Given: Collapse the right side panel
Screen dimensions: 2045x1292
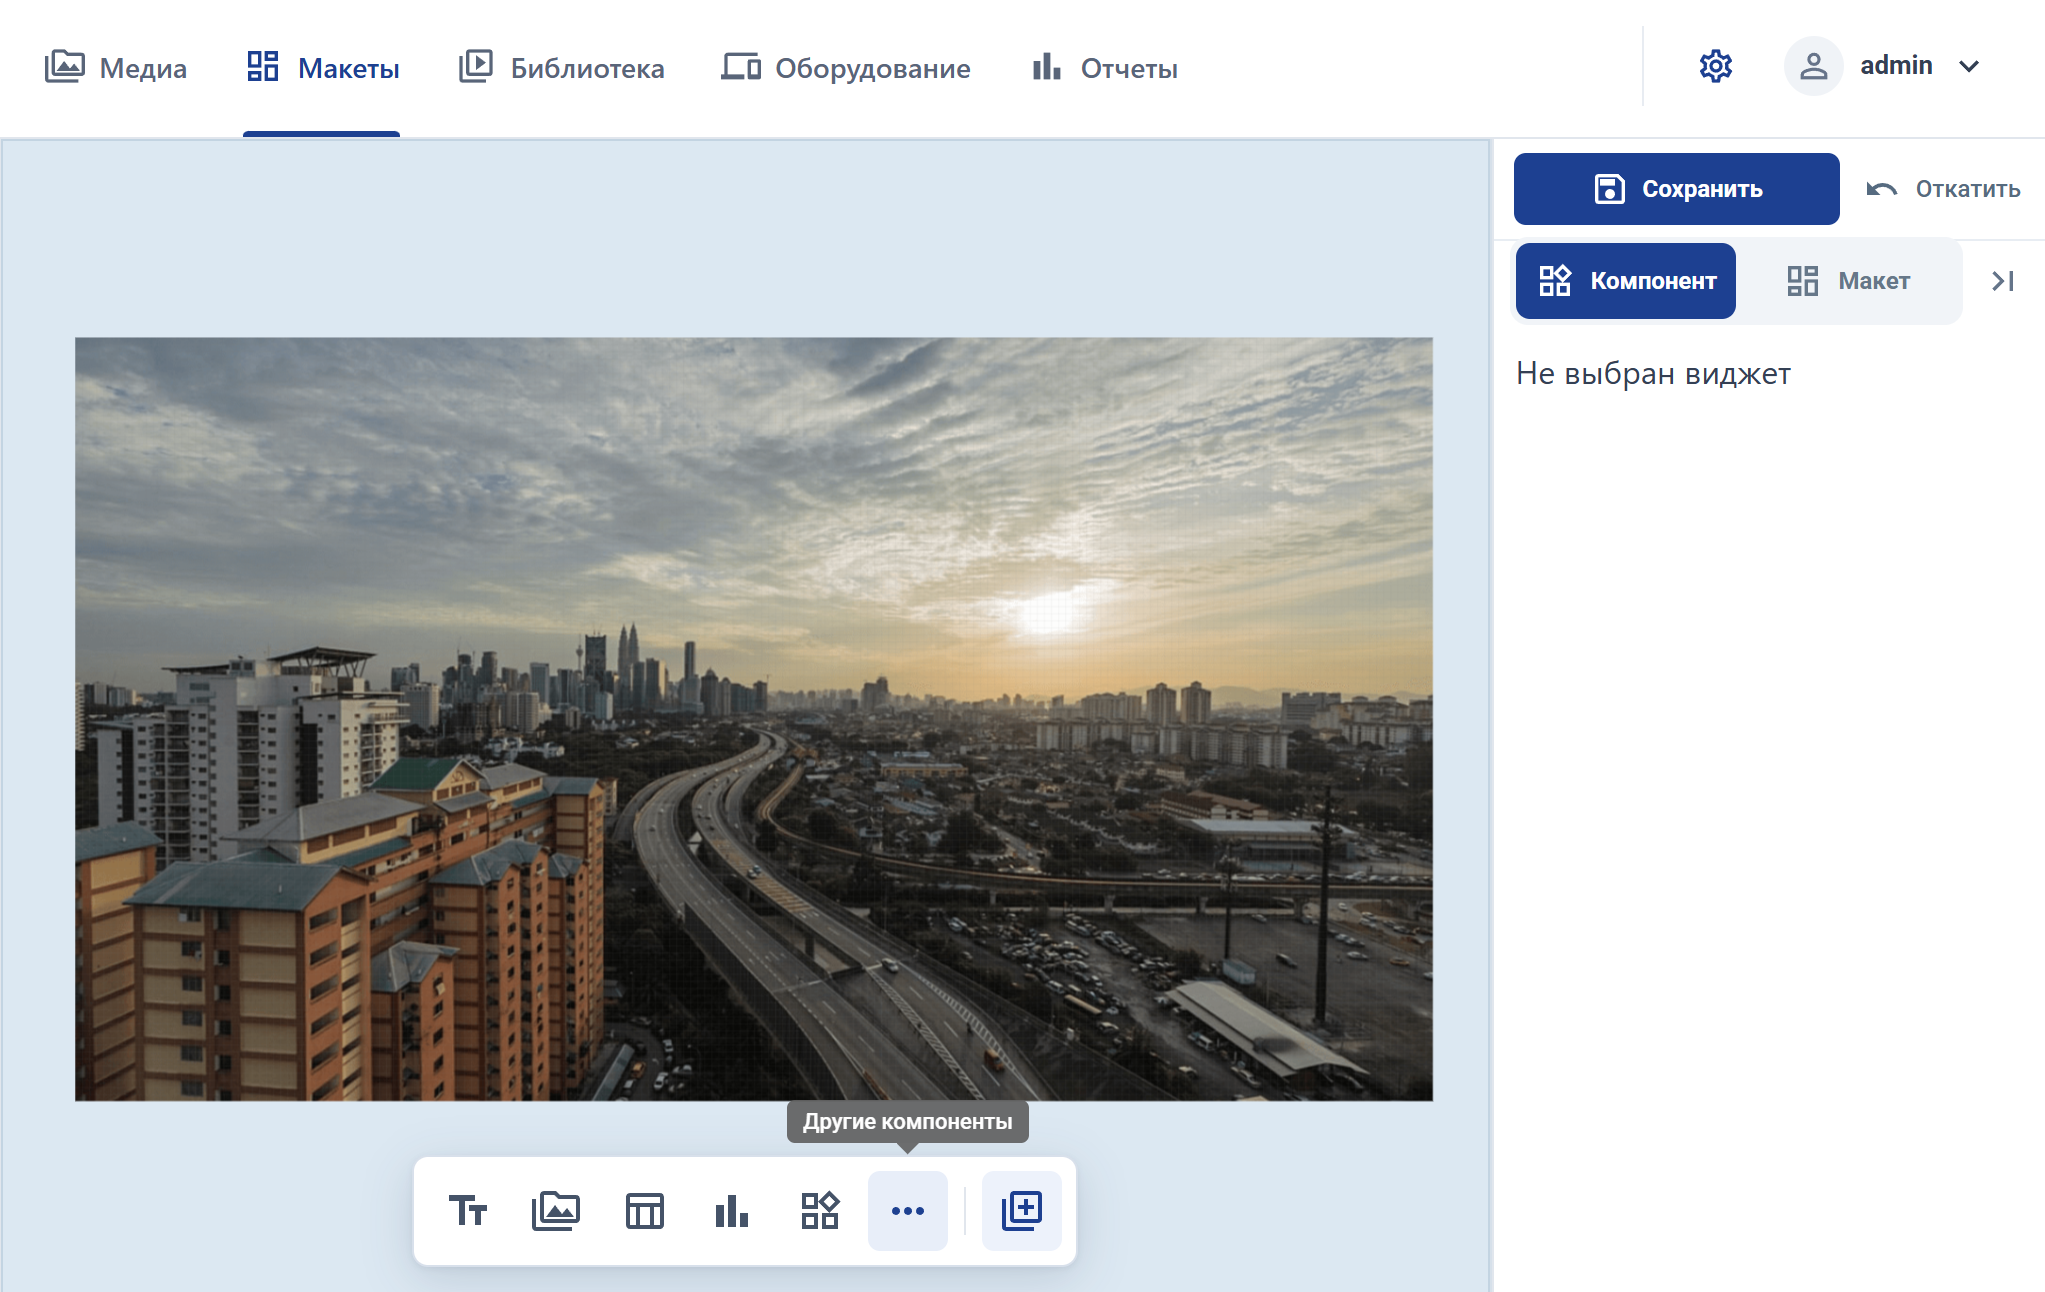Looking at the screenshot, I should 2002,281.
